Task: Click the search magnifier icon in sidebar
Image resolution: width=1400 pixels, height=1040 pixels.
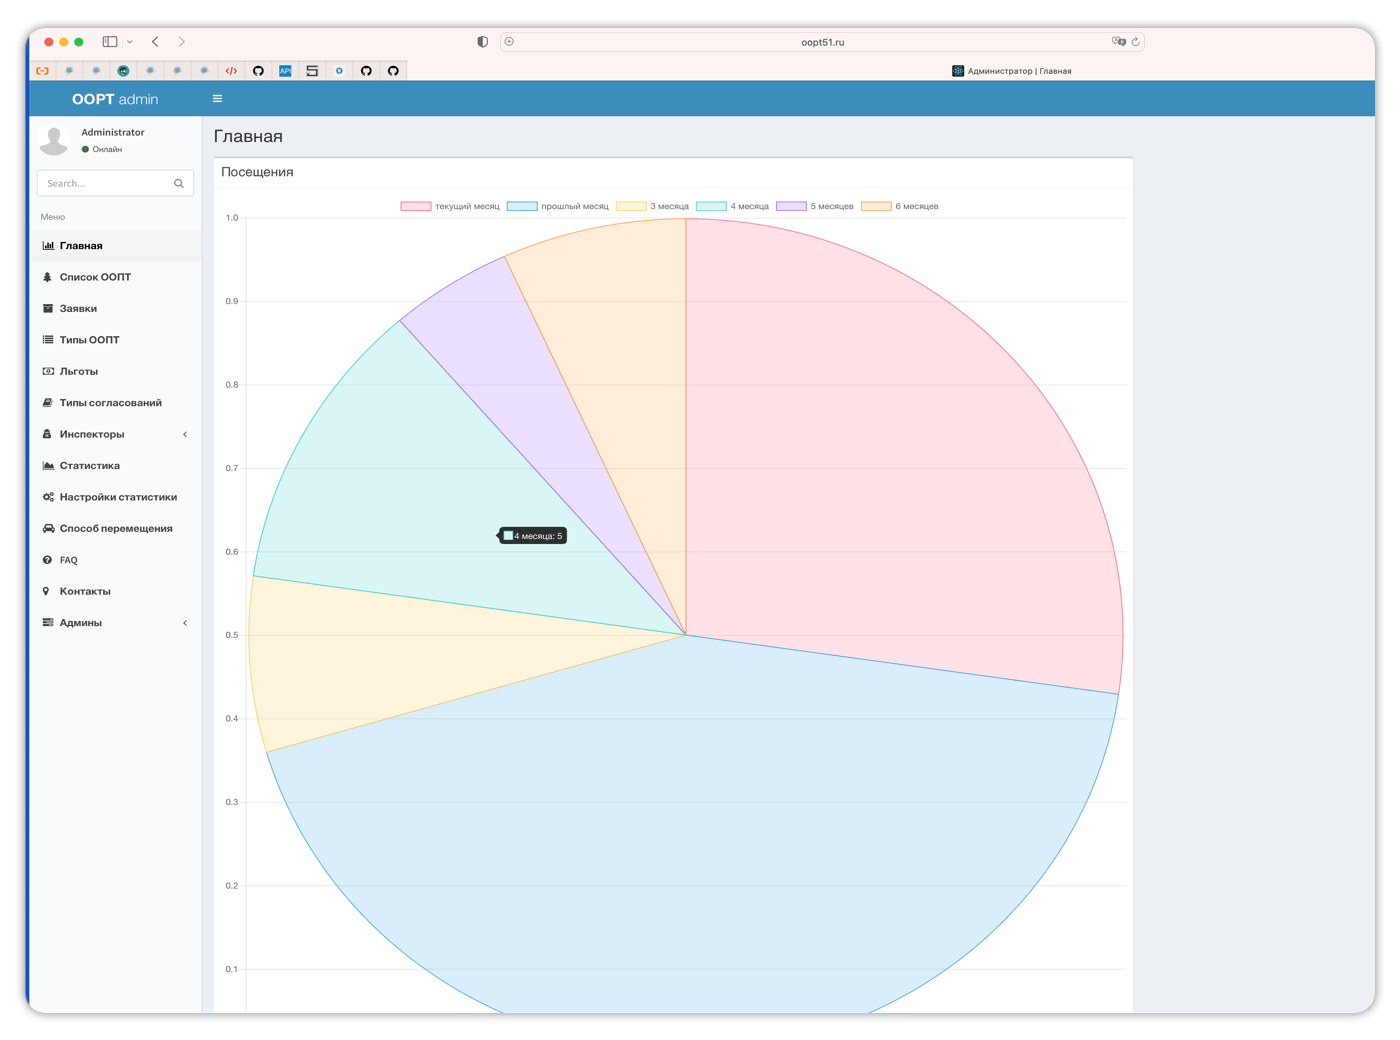Action: (x=179, y=183)
